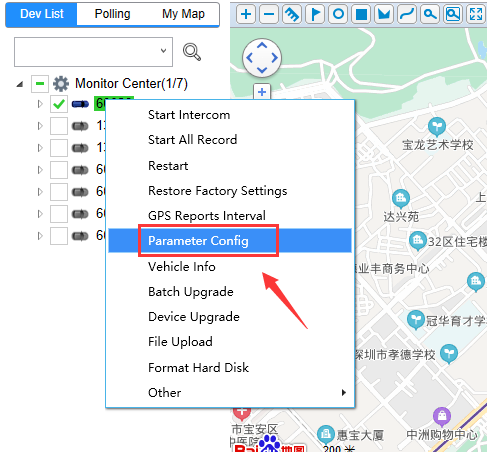Expand the third vehicle's tree node
This screenshot has width=487, height=452.
(x=40, y=148)
